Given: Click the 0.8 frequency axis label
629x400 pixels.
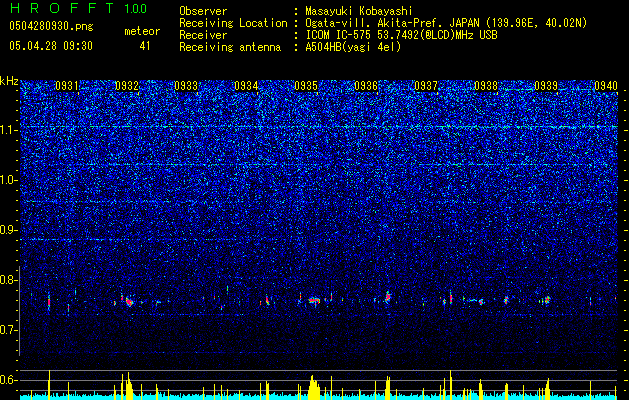Looking at the screenshot, I should click(9, 280).
